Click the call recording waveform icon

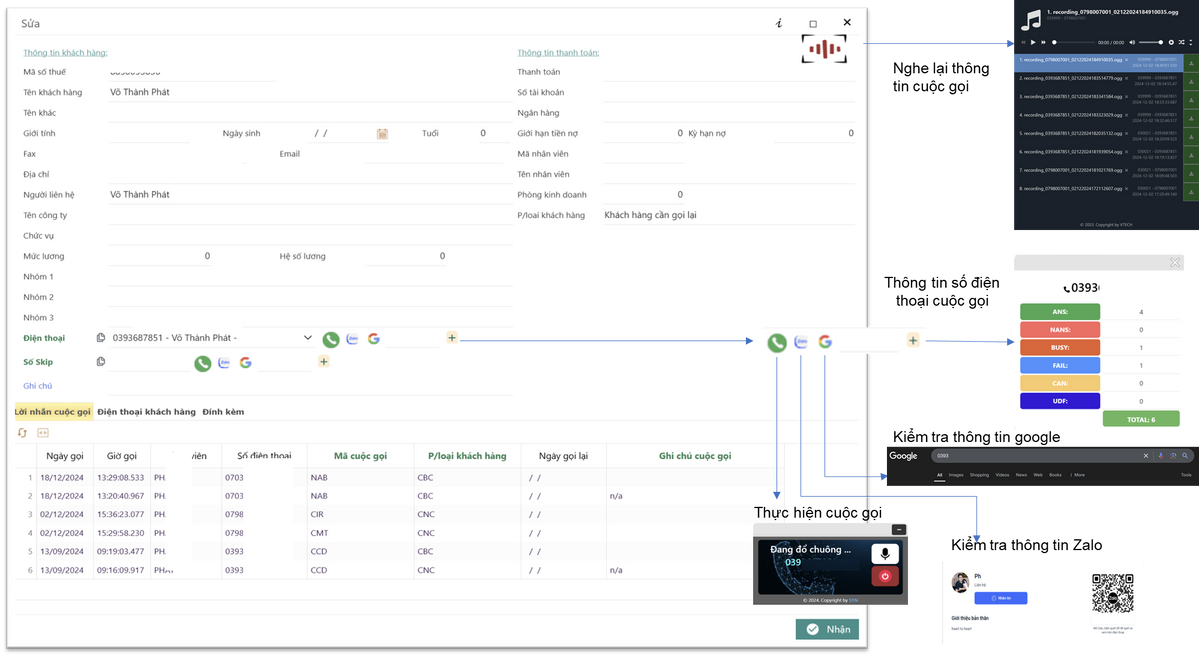point(823,49)
